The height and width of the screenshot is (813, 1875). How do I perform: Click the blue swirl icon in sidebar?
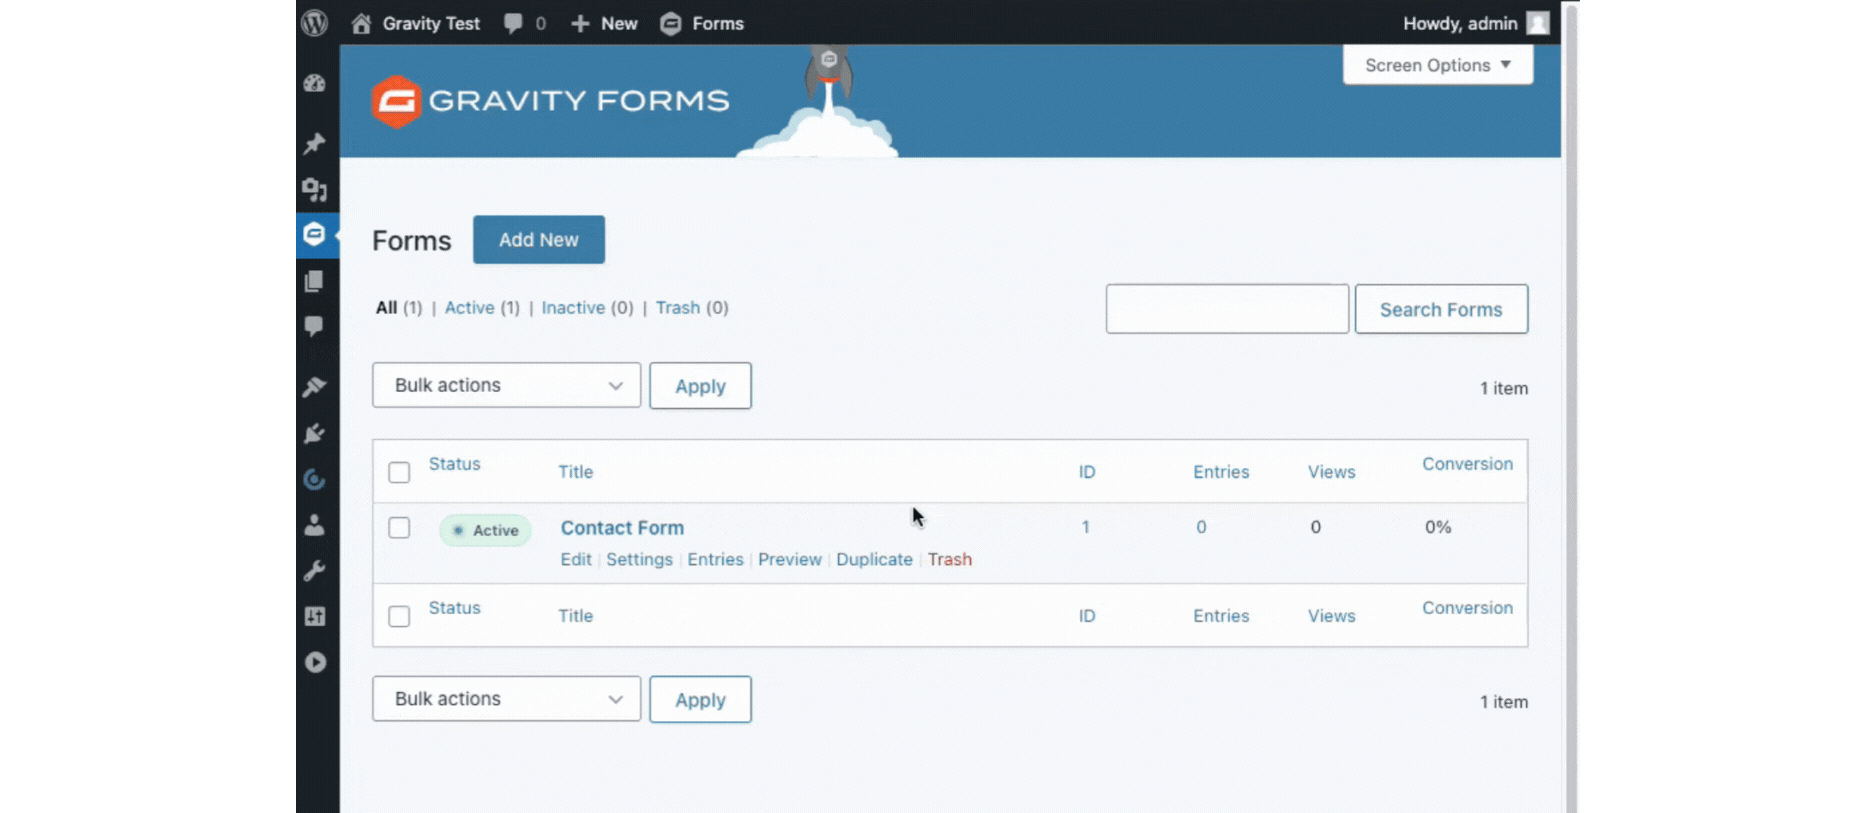coord(315,479)
